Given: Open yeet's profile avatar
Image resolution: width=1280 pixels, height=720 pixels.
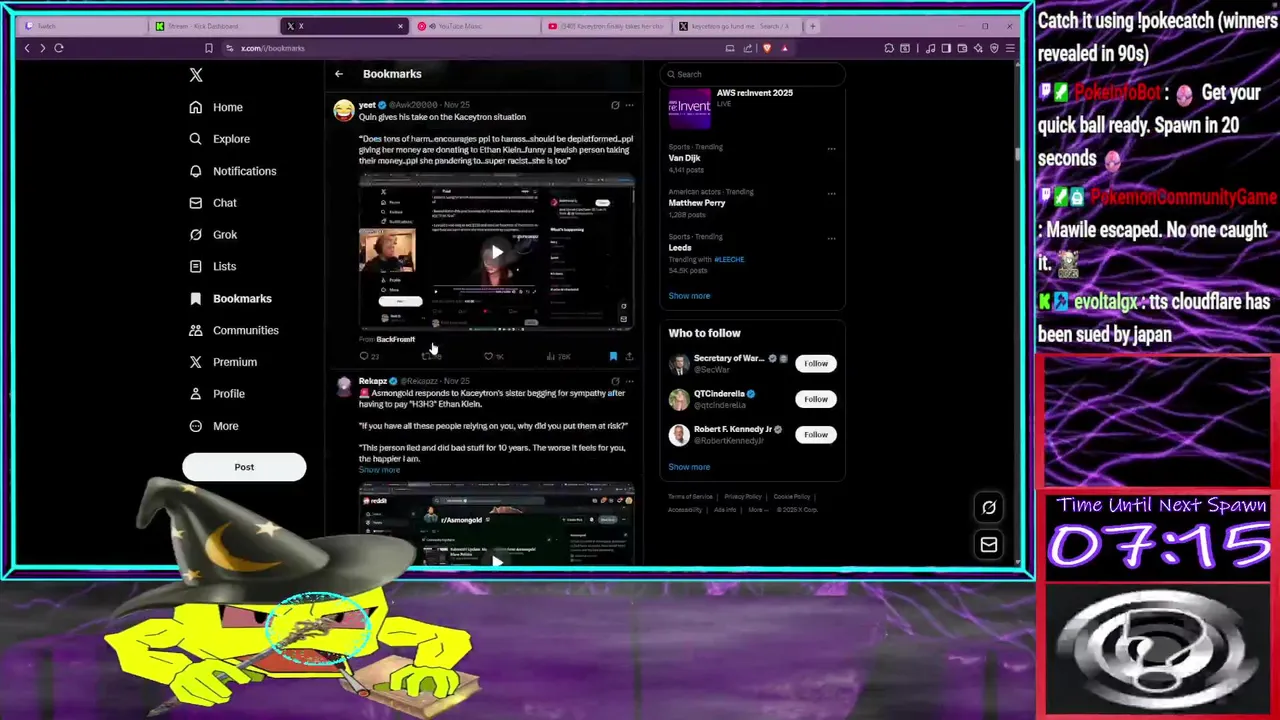Looking at the screenshot, I should [x=343, y=111].
